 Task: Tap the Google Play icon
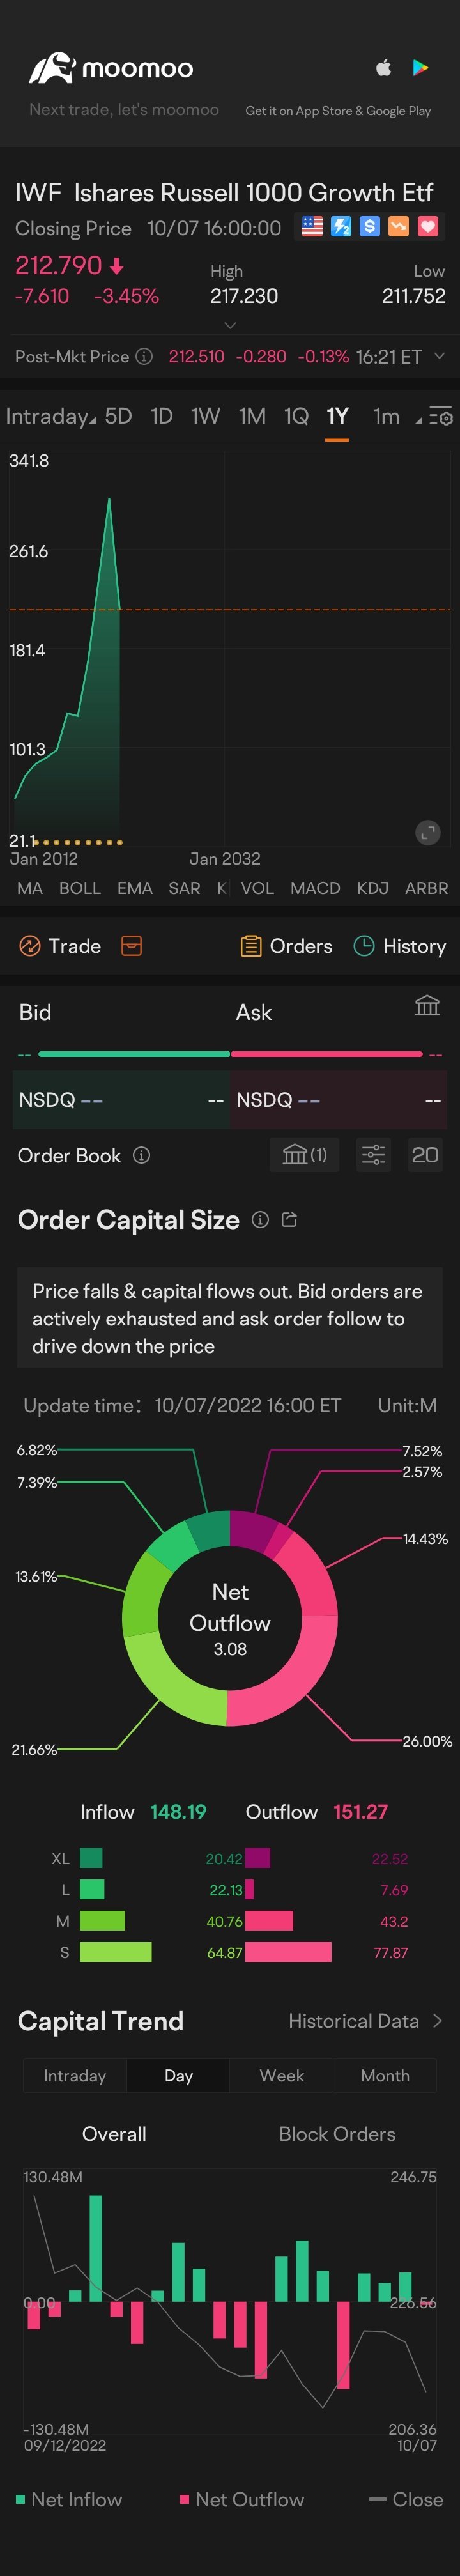[x=421, y=68]
